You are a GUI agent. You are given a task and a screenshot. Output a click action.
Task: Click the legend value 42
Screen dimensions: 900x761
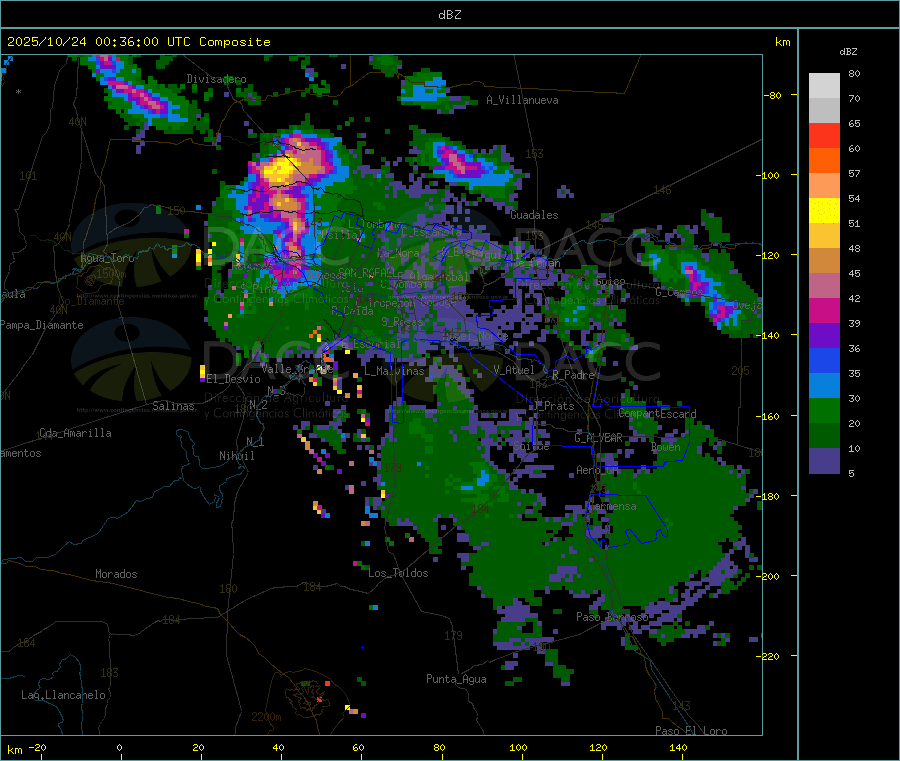[854, 298]
